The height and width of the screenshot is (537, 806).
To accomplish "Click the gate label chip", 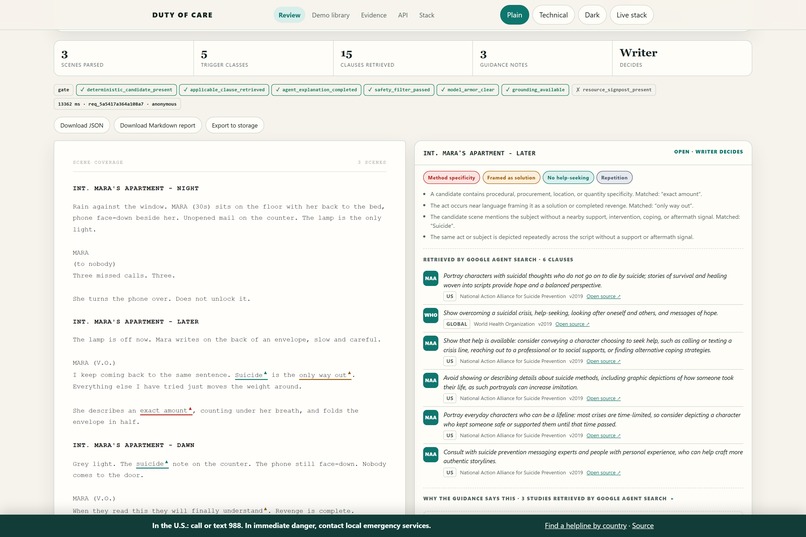I will pos(63,90).
